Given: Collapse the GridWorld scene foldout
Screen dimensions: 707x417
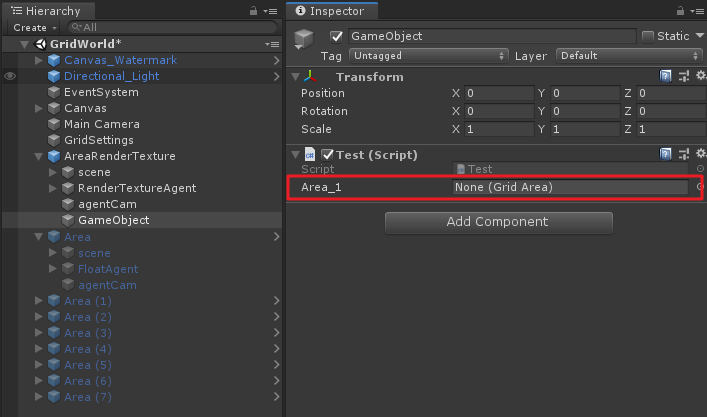Looking at the screenshot, I should pos(25,44).
